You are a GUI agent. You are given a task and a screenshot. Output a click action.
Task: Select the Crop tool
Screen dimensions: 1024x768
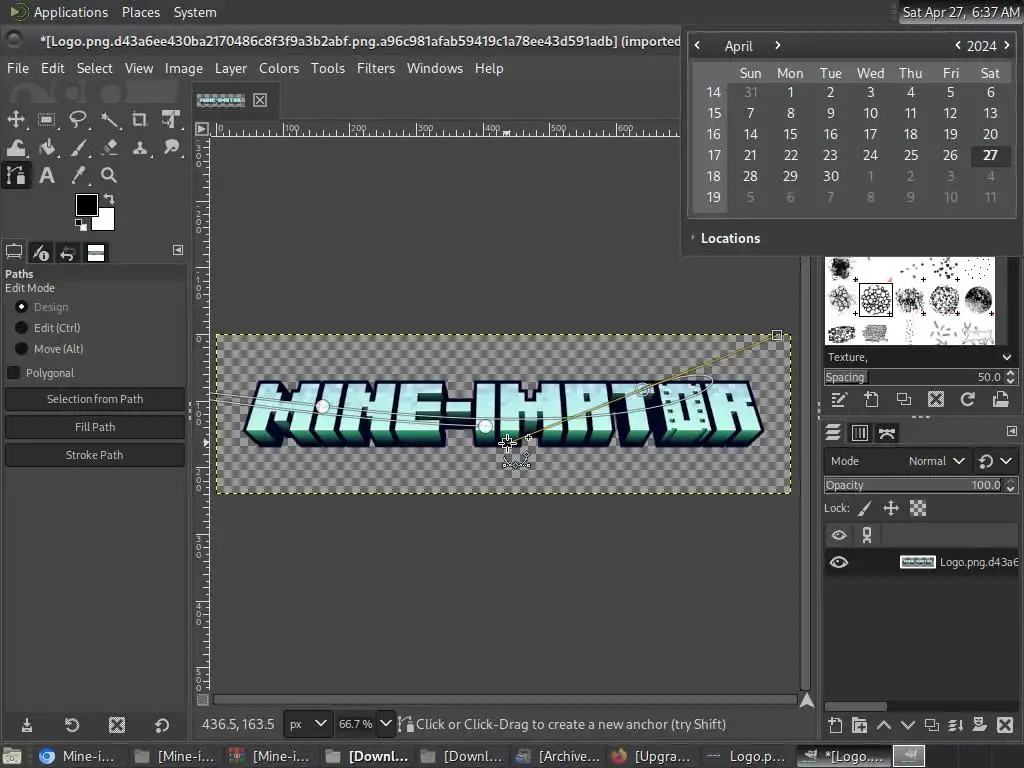(x=140, y=120)
